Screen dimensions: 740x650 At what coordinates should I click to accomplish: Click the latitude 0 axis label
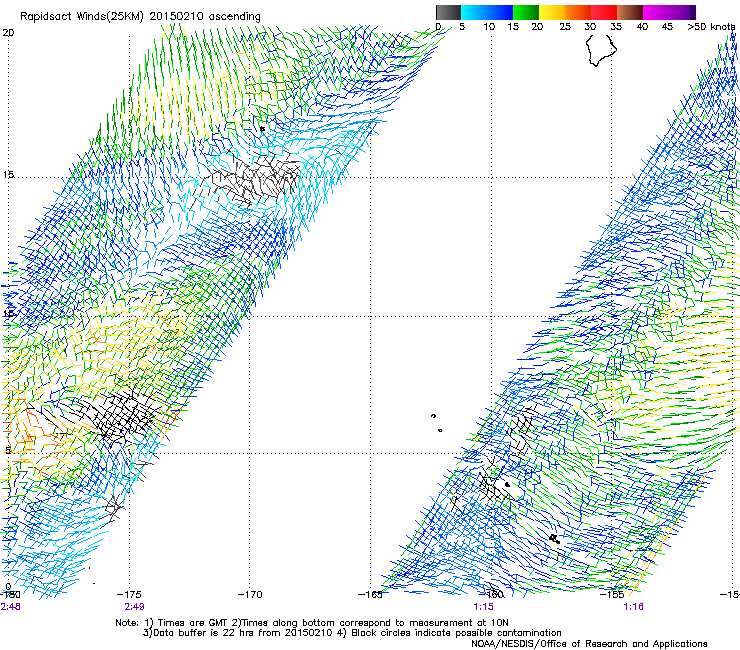8,587
